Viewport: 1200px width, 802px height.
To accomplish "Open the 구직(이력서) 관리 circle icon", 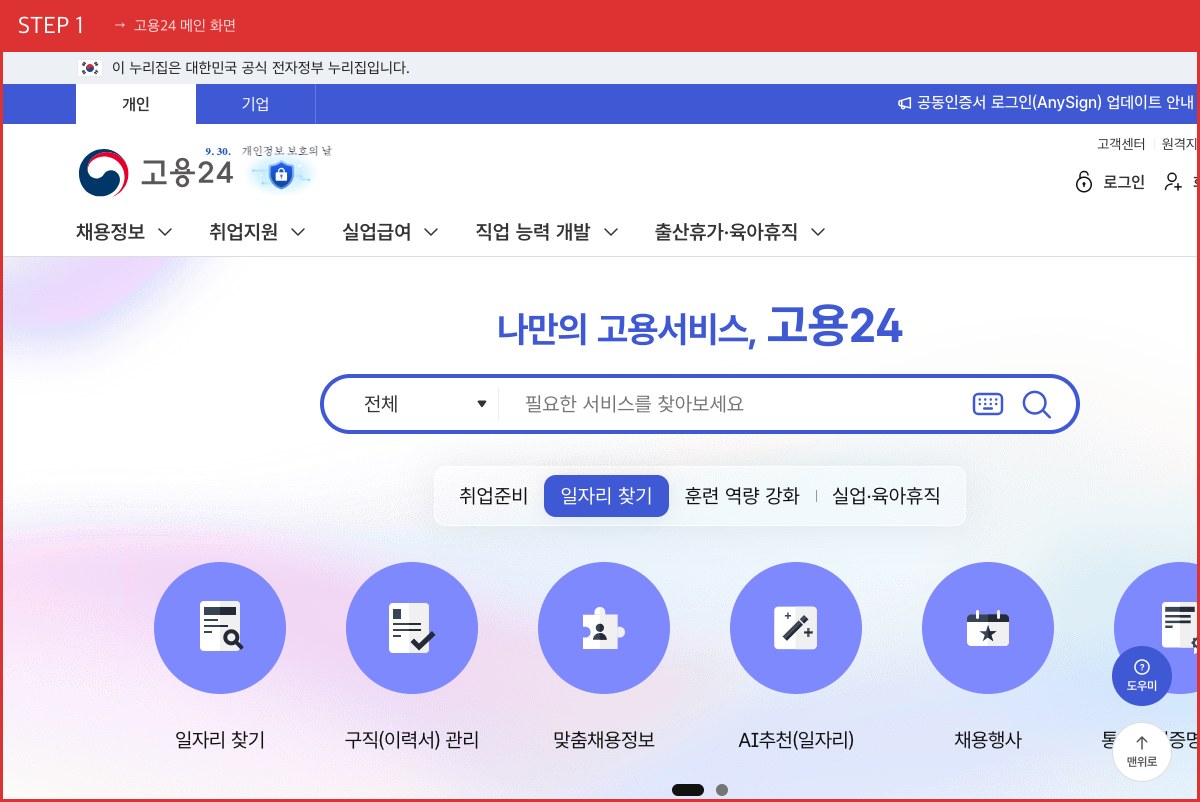I will [412, 627].
